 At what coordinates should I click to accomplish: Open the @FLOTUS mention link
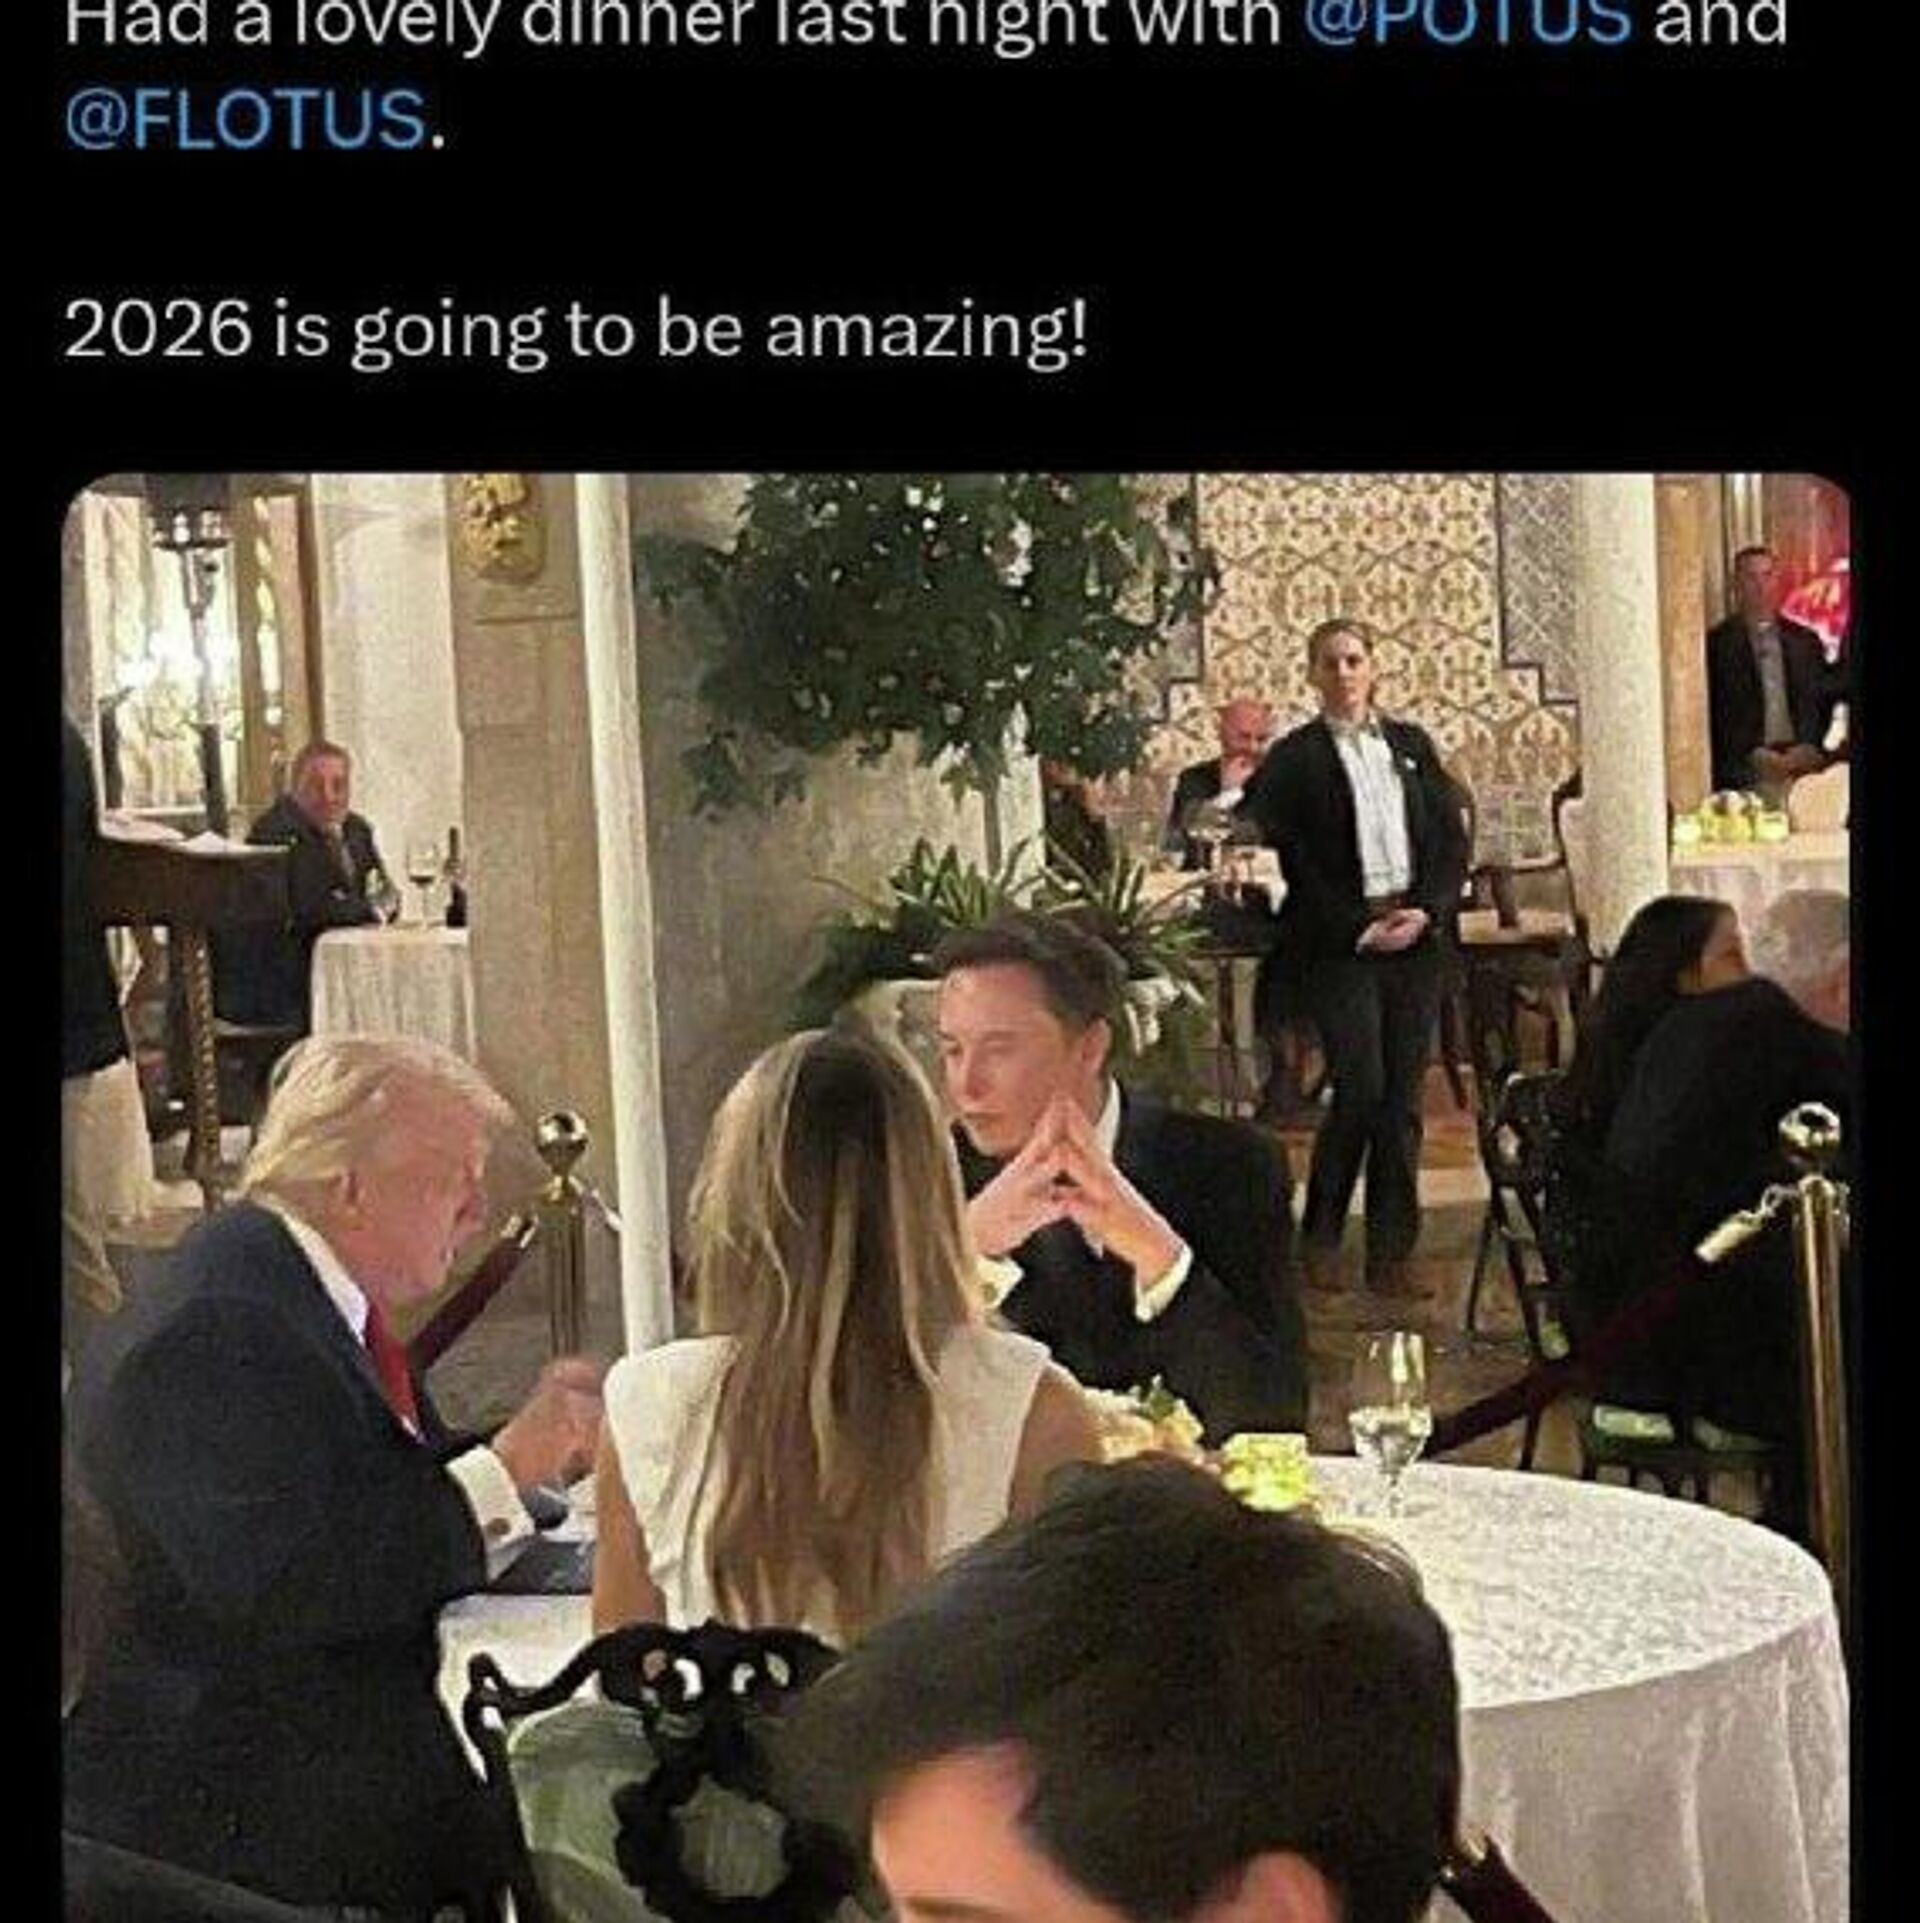[x=246, y=120]
